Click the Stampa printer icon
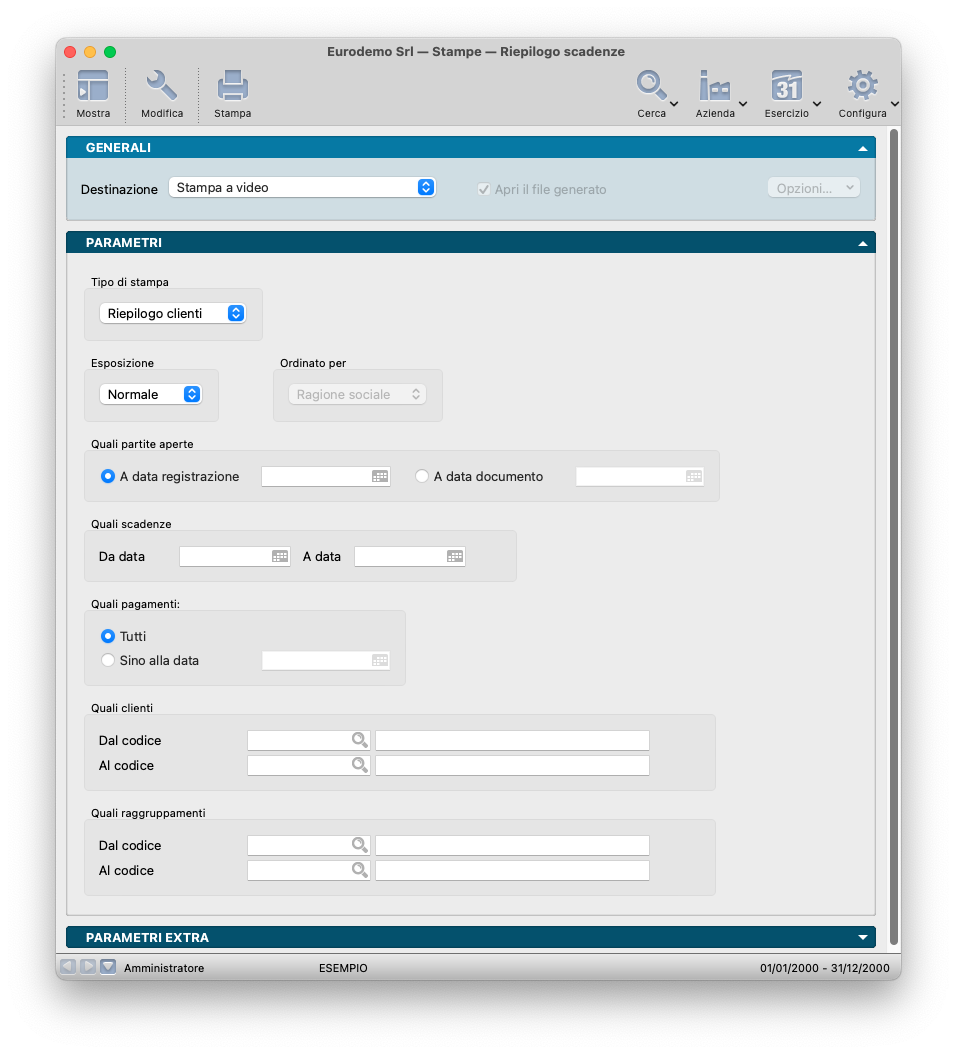This screenshot has height=1054, width=957. coord(232,87)
